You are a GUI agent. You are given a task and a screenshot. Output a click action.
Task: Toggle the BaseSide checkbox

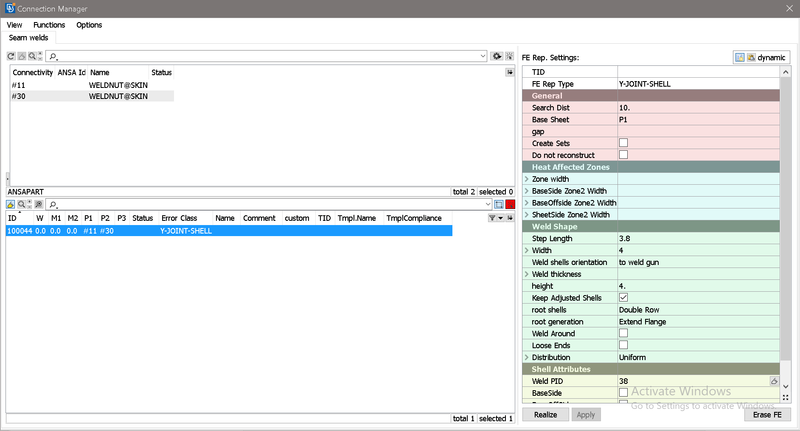point(623,393)
